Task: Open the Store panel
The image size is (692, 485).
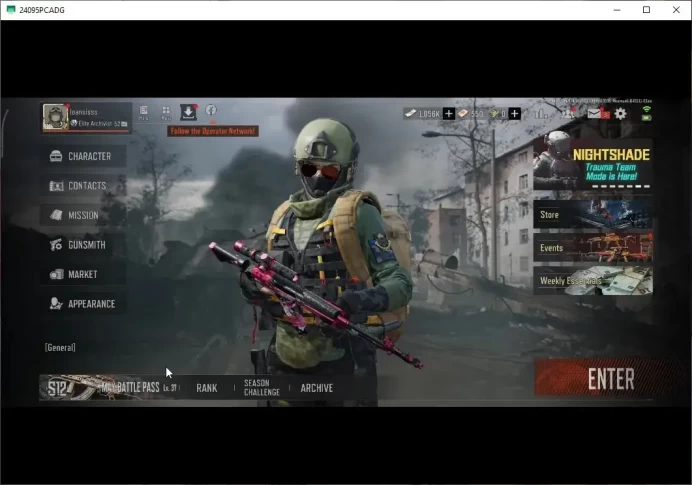Action: [593, 214]
